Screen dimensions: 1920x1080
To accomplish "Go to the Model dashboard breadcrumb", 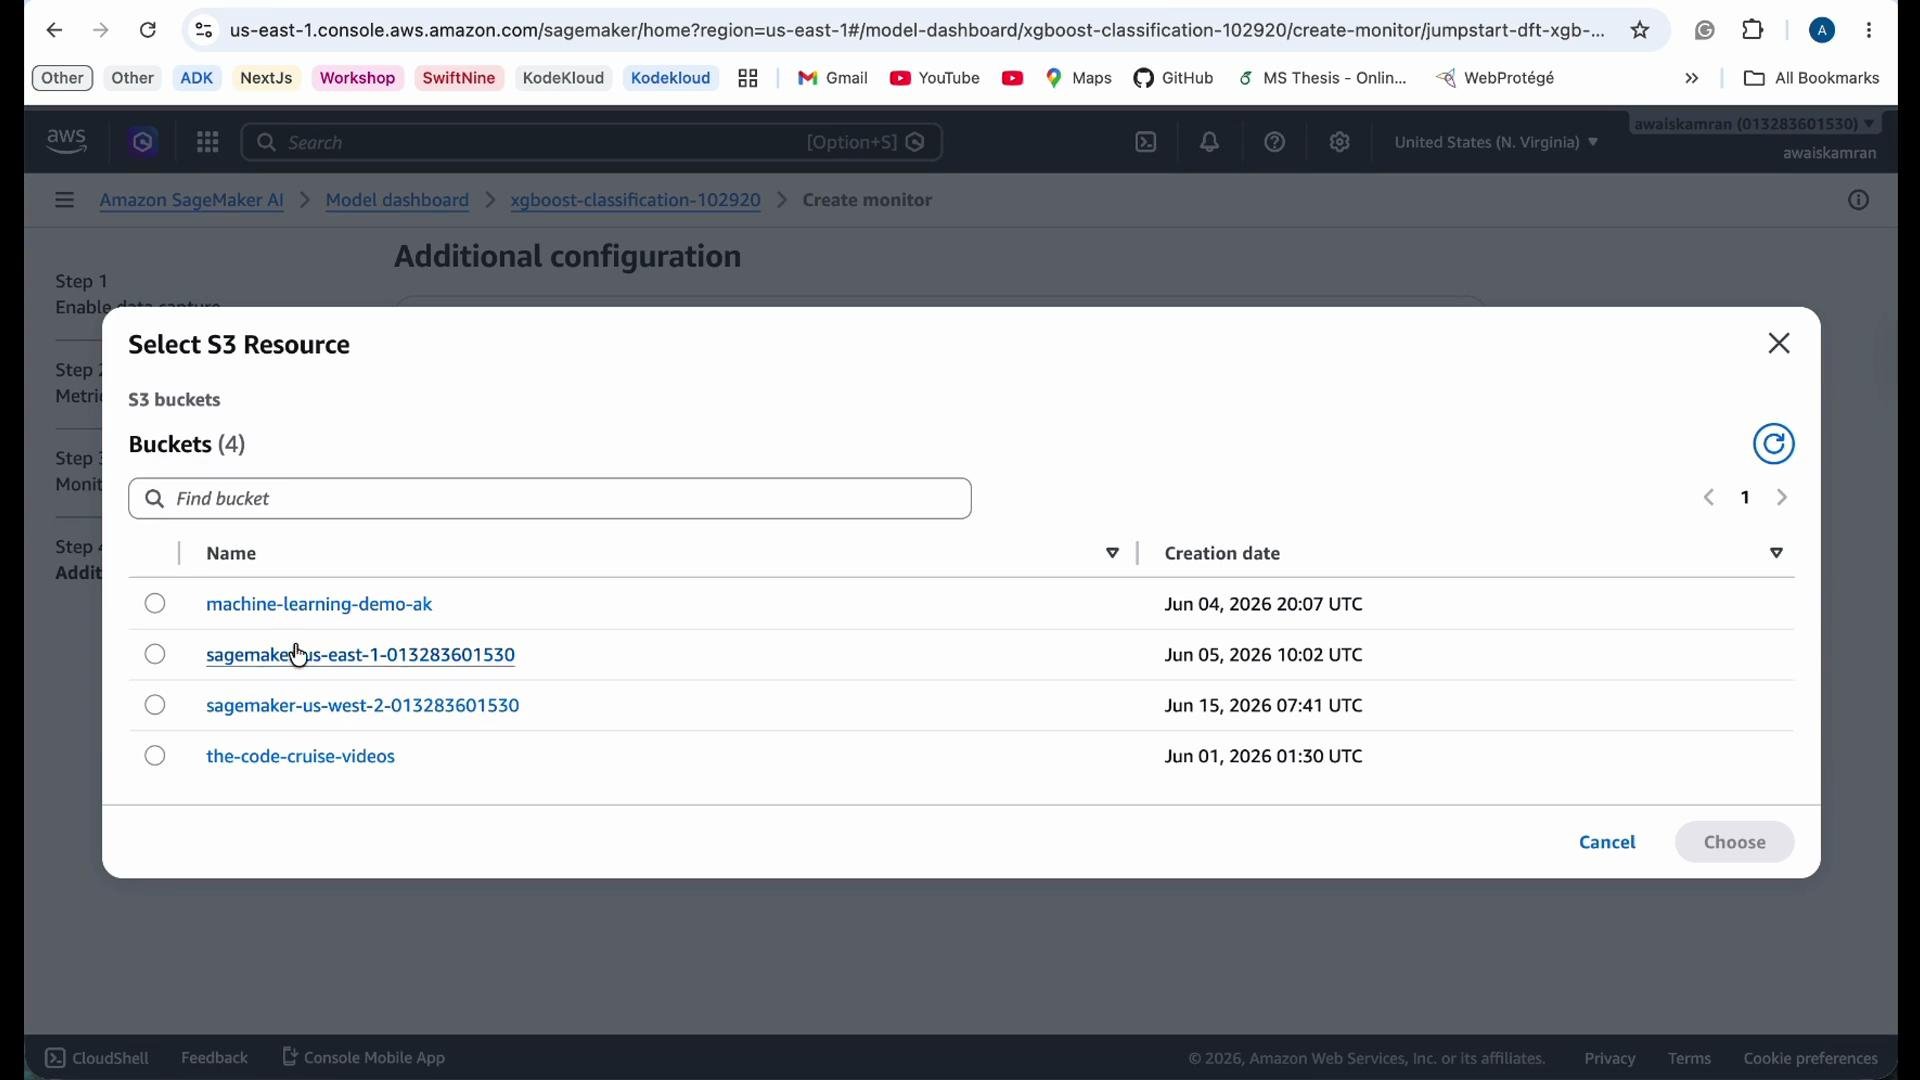I will coord(398,201).
